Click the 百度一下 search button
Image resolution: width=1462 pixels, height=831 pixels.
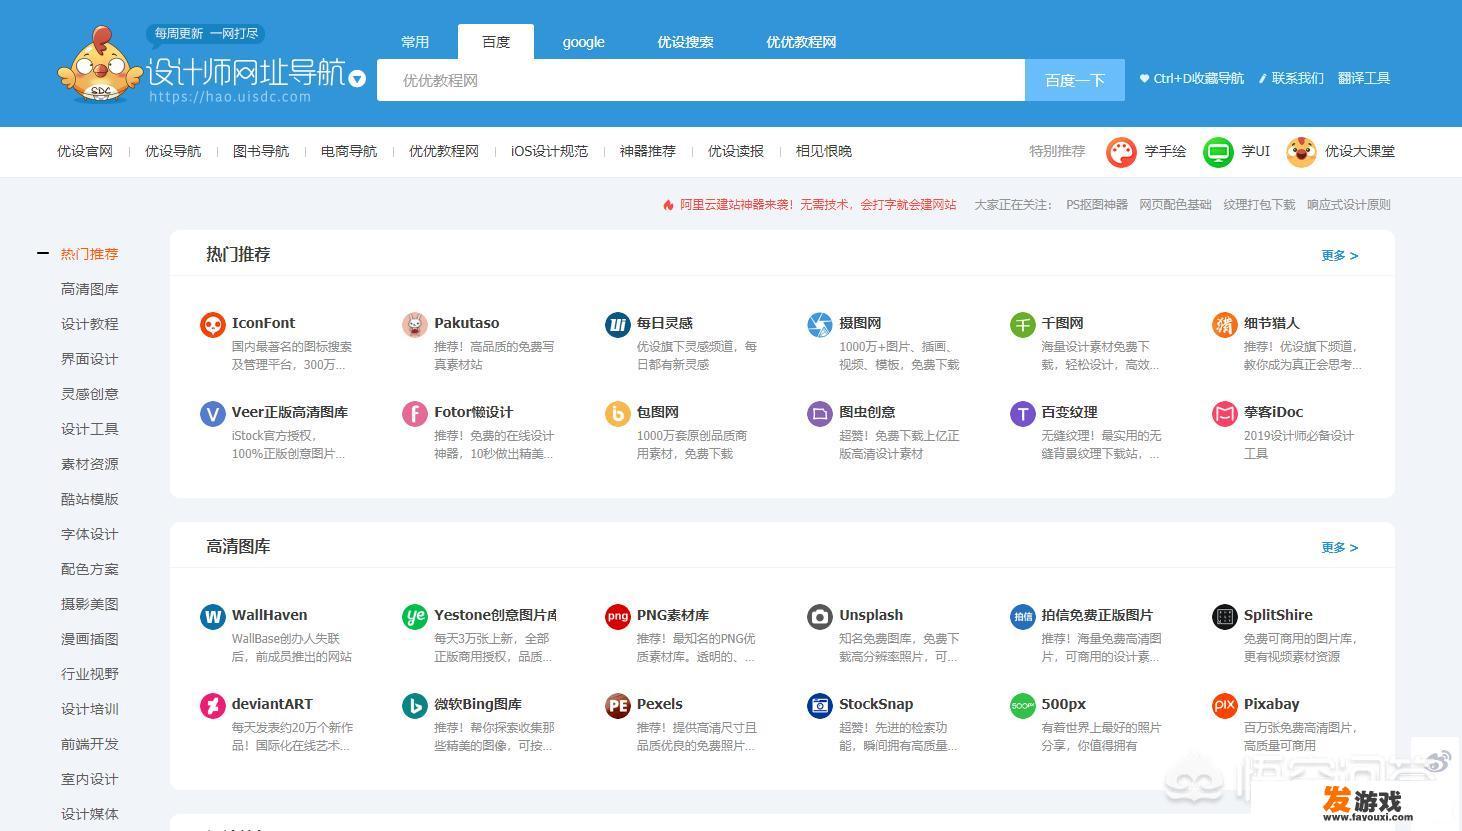[x=1075, y=80]
